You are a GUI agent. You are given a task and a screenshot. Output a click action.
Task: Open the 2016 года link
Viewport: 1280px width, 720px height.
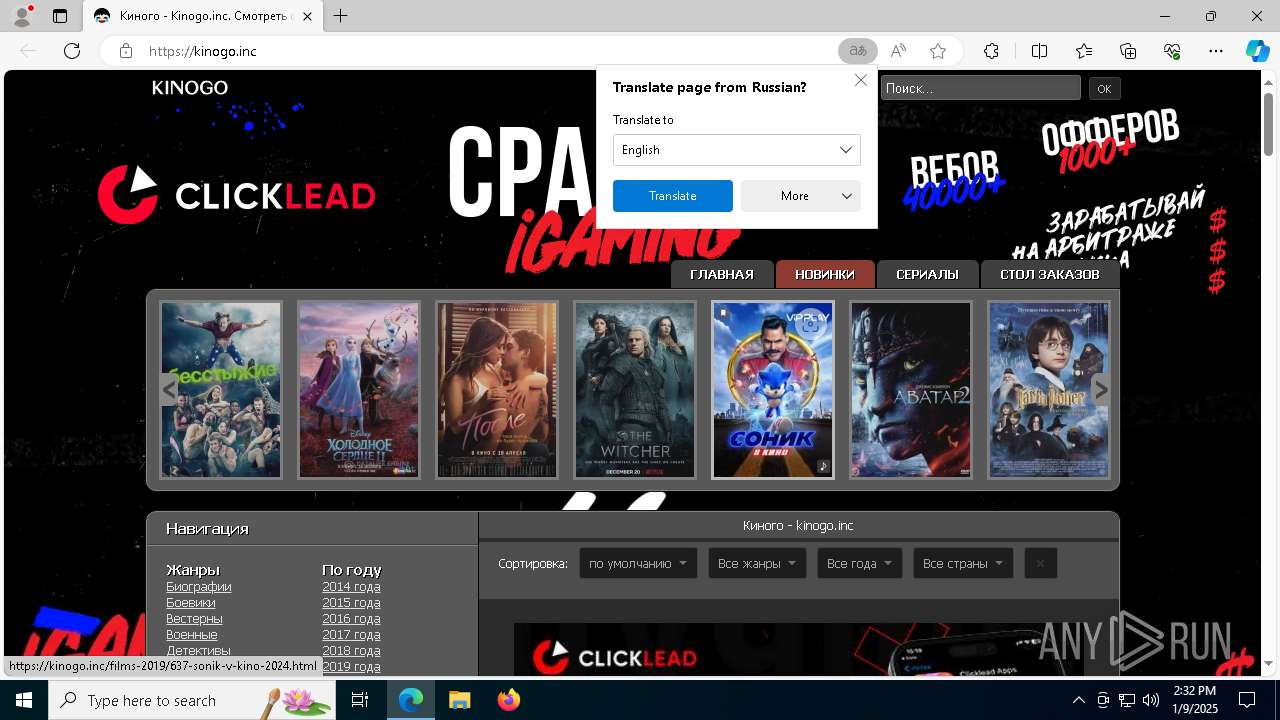pyautogui.click(x=351, y=619)
